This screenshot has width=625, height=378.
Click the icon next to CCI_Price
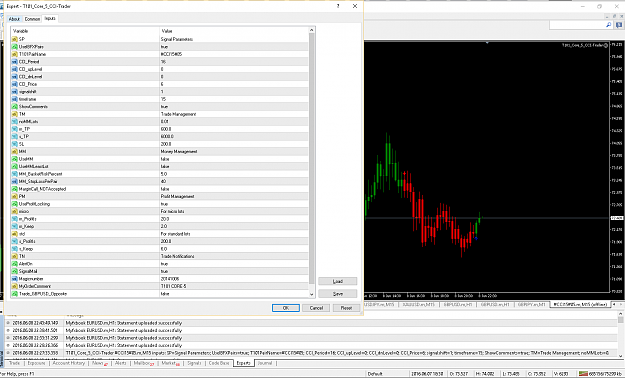pos(15,84)
